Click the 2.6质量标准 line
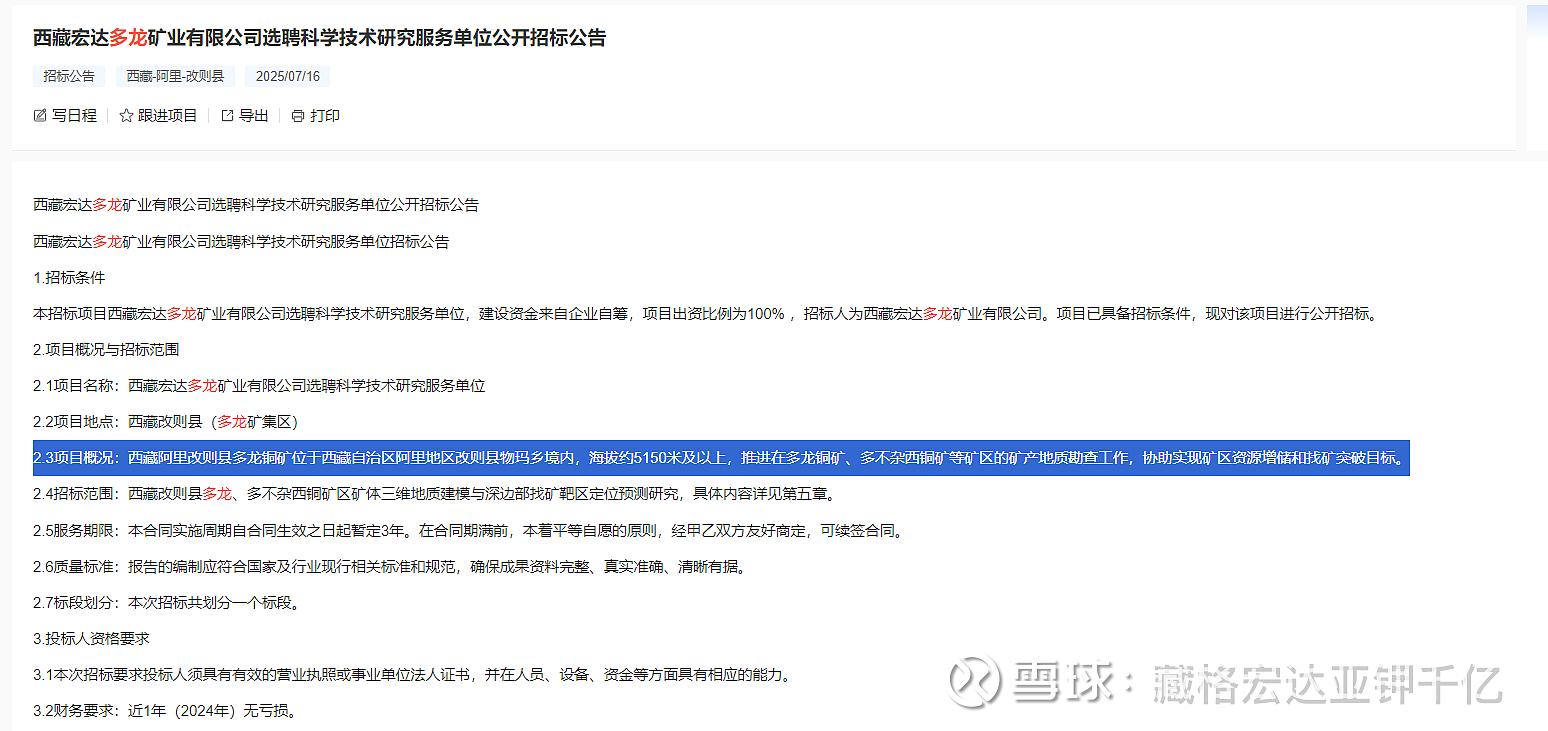Screen dimensions: 1548x731 pyautogui.click(x=391, y=567)
